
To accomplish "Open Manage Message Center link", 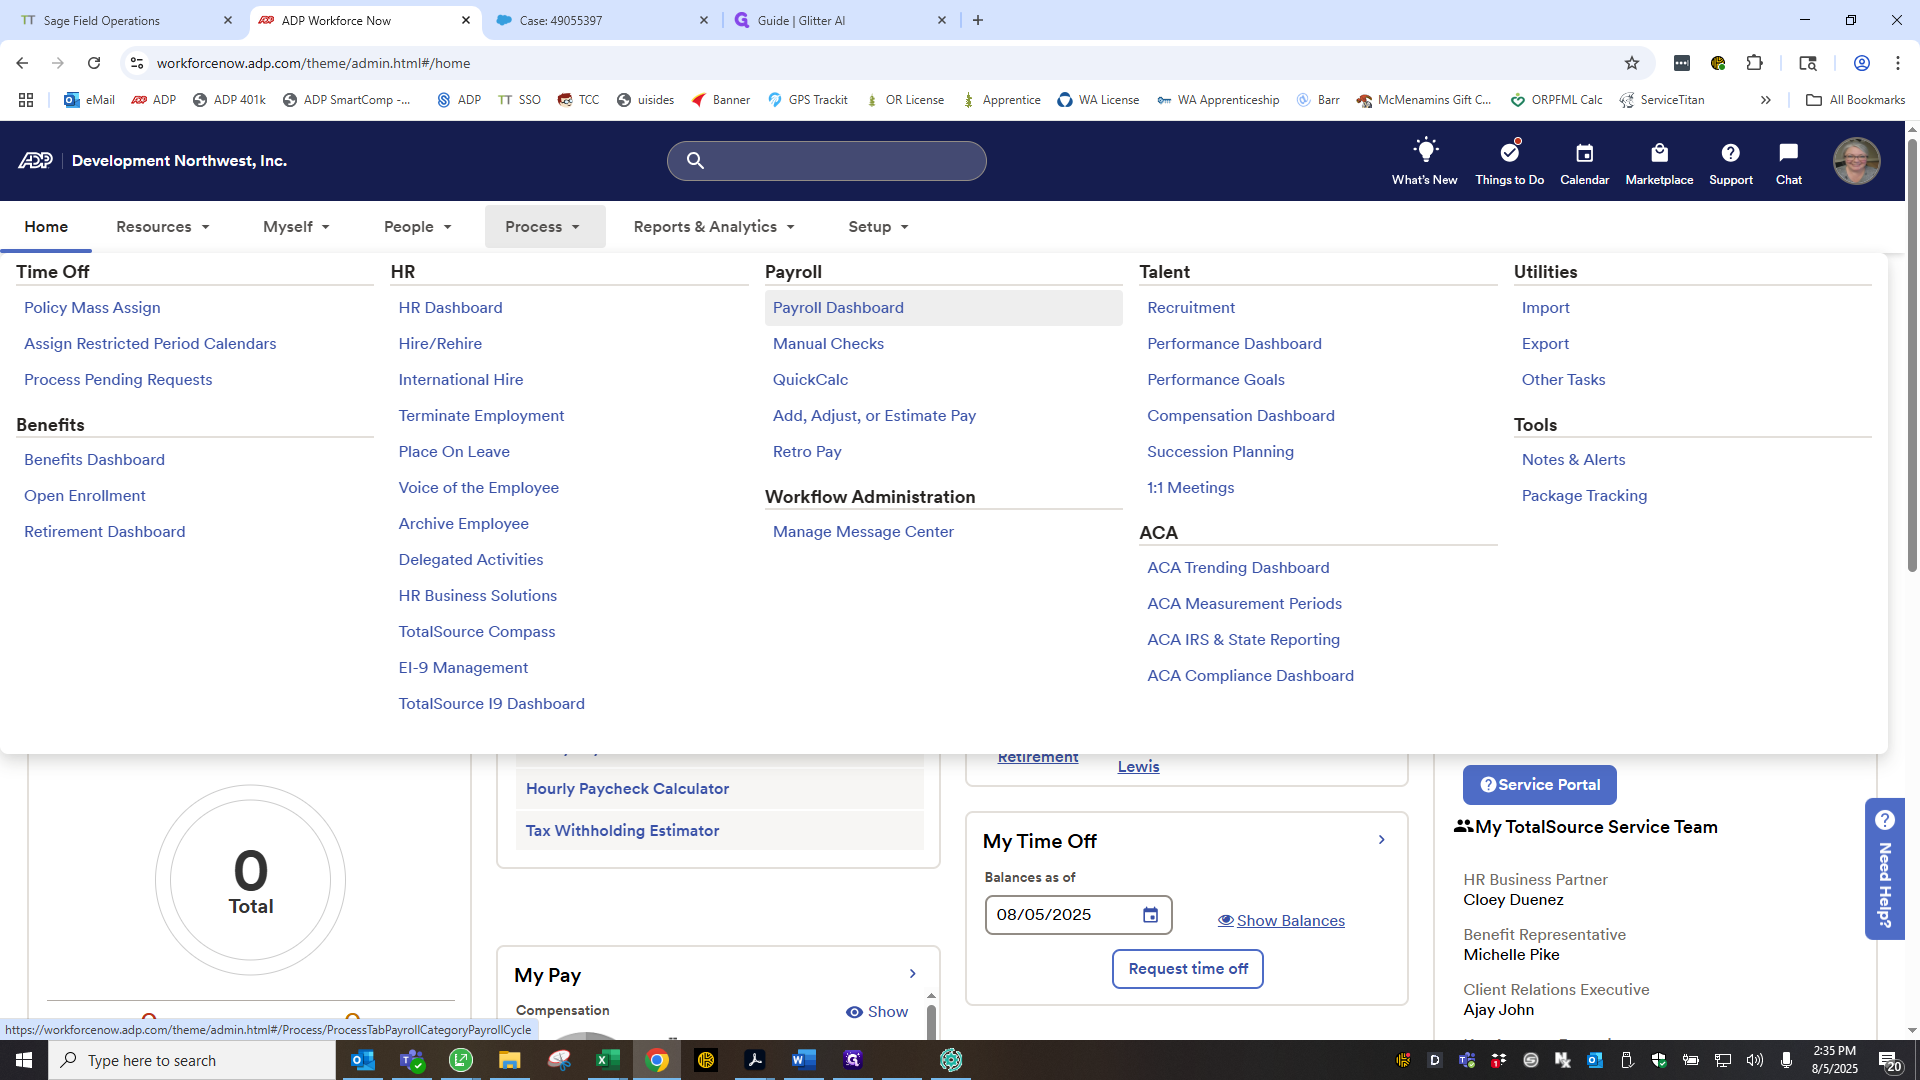I will [863, 532].
